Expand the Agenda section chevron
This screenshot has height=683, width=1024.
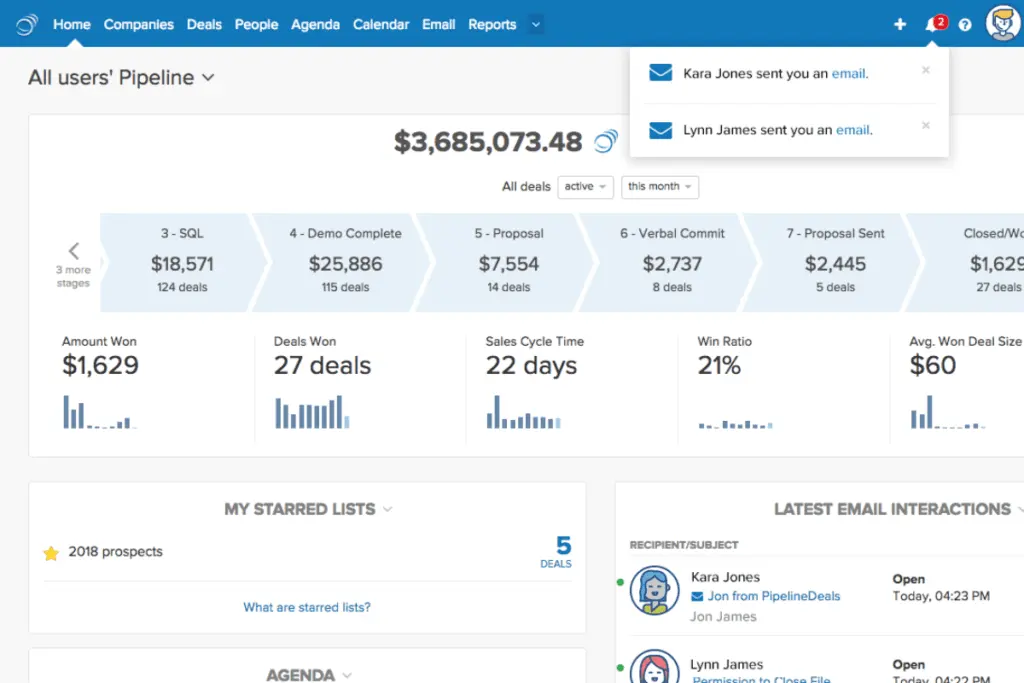tap(347, 675)
